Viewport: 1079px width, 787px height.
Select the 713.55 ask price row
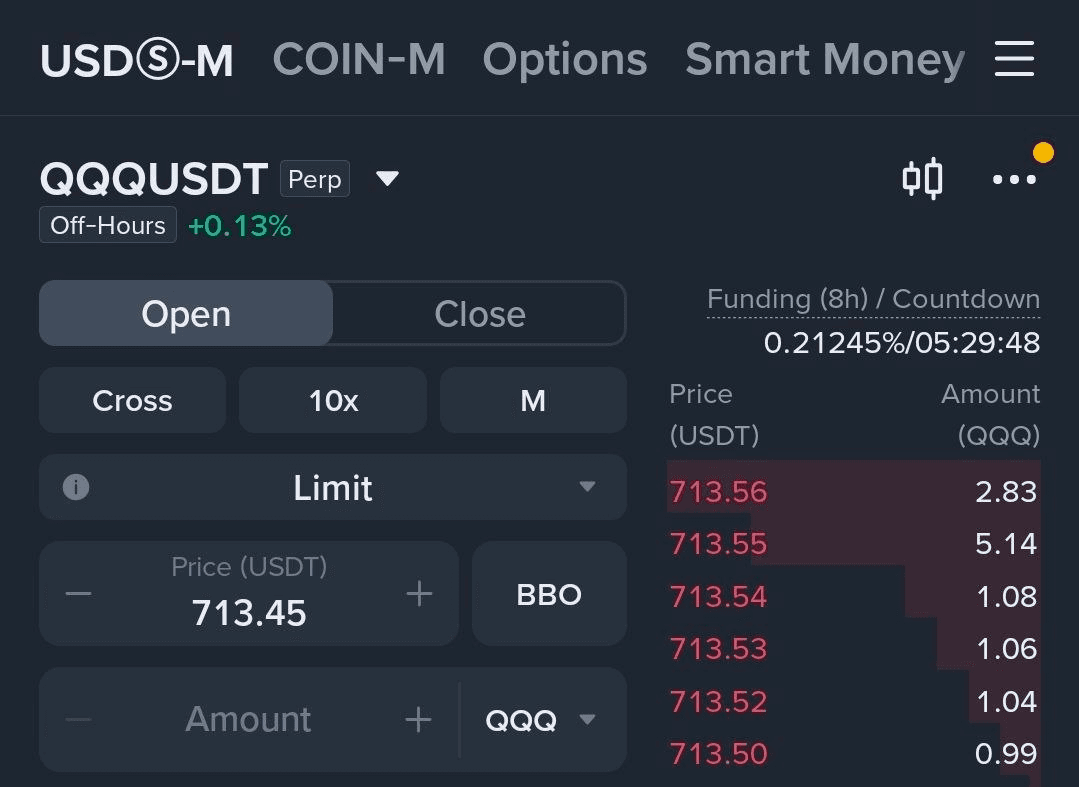click(853, 543)
